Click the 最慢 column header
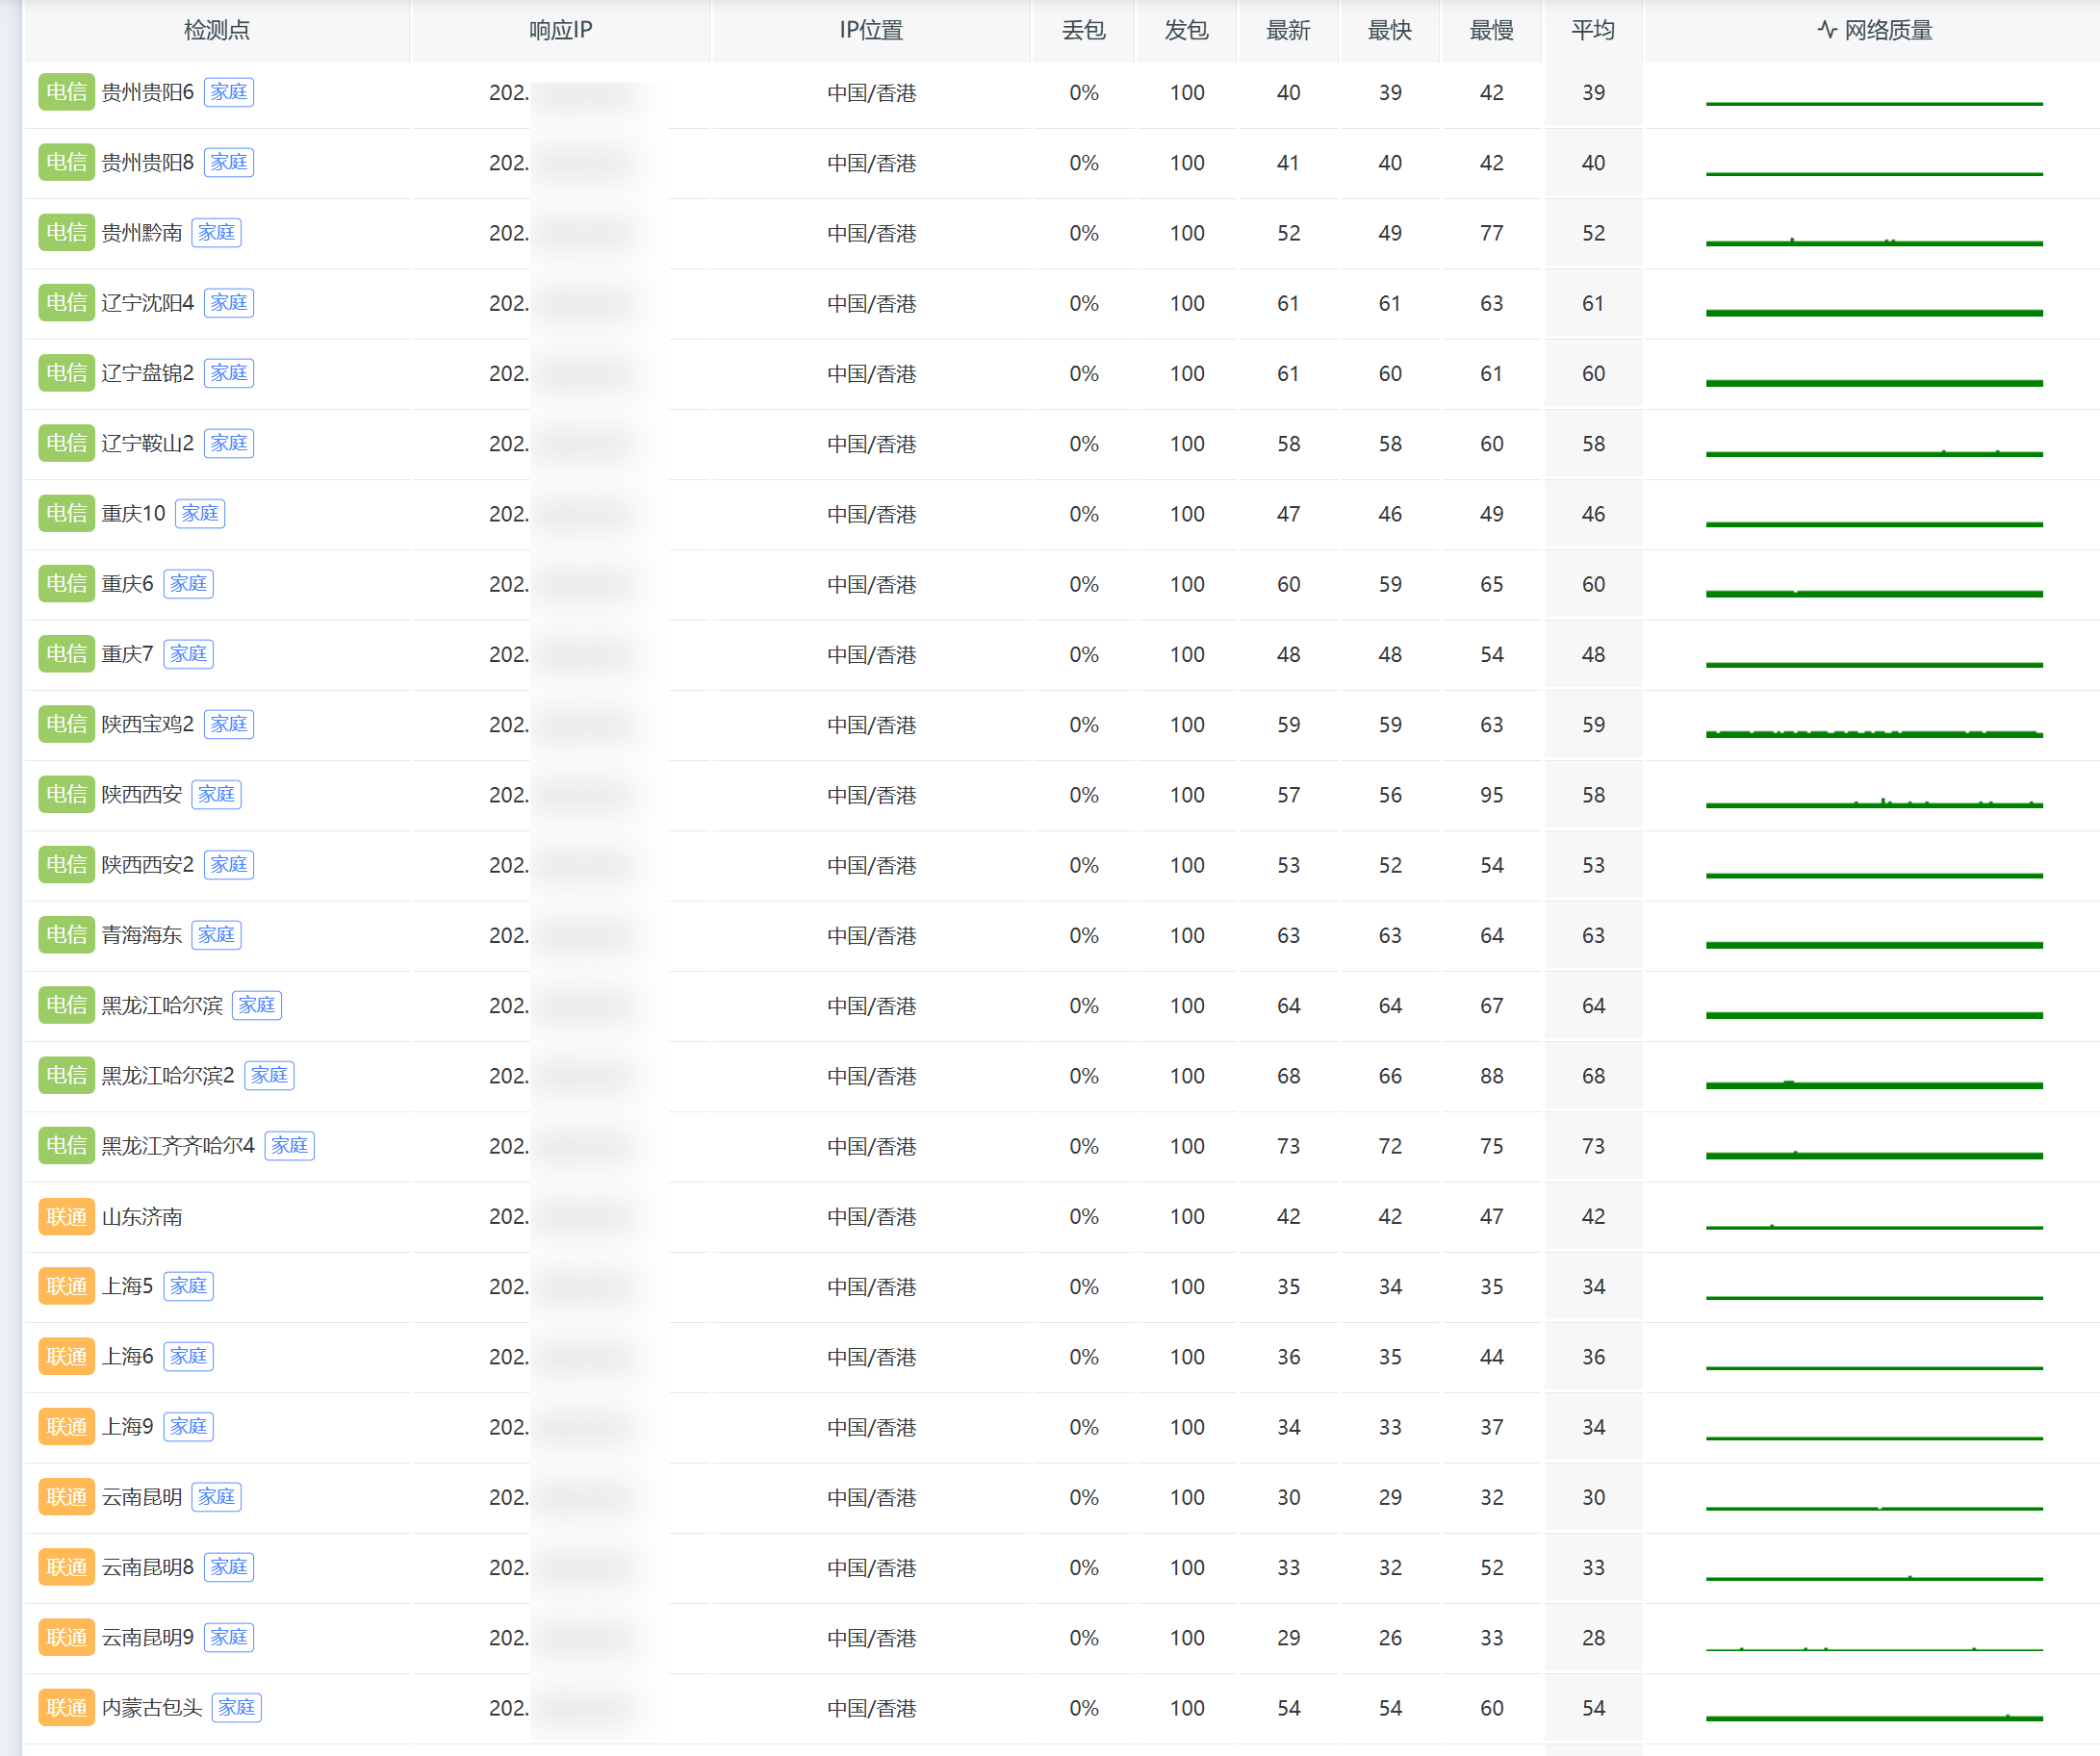The image size is (2100, 1756). (1491, 30)
